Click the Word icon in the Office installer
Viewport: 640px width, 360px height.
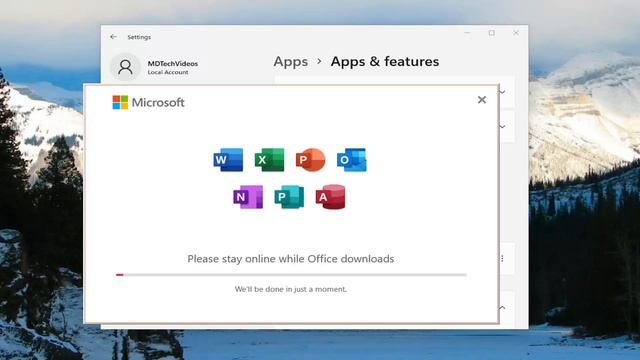point(228,160)
